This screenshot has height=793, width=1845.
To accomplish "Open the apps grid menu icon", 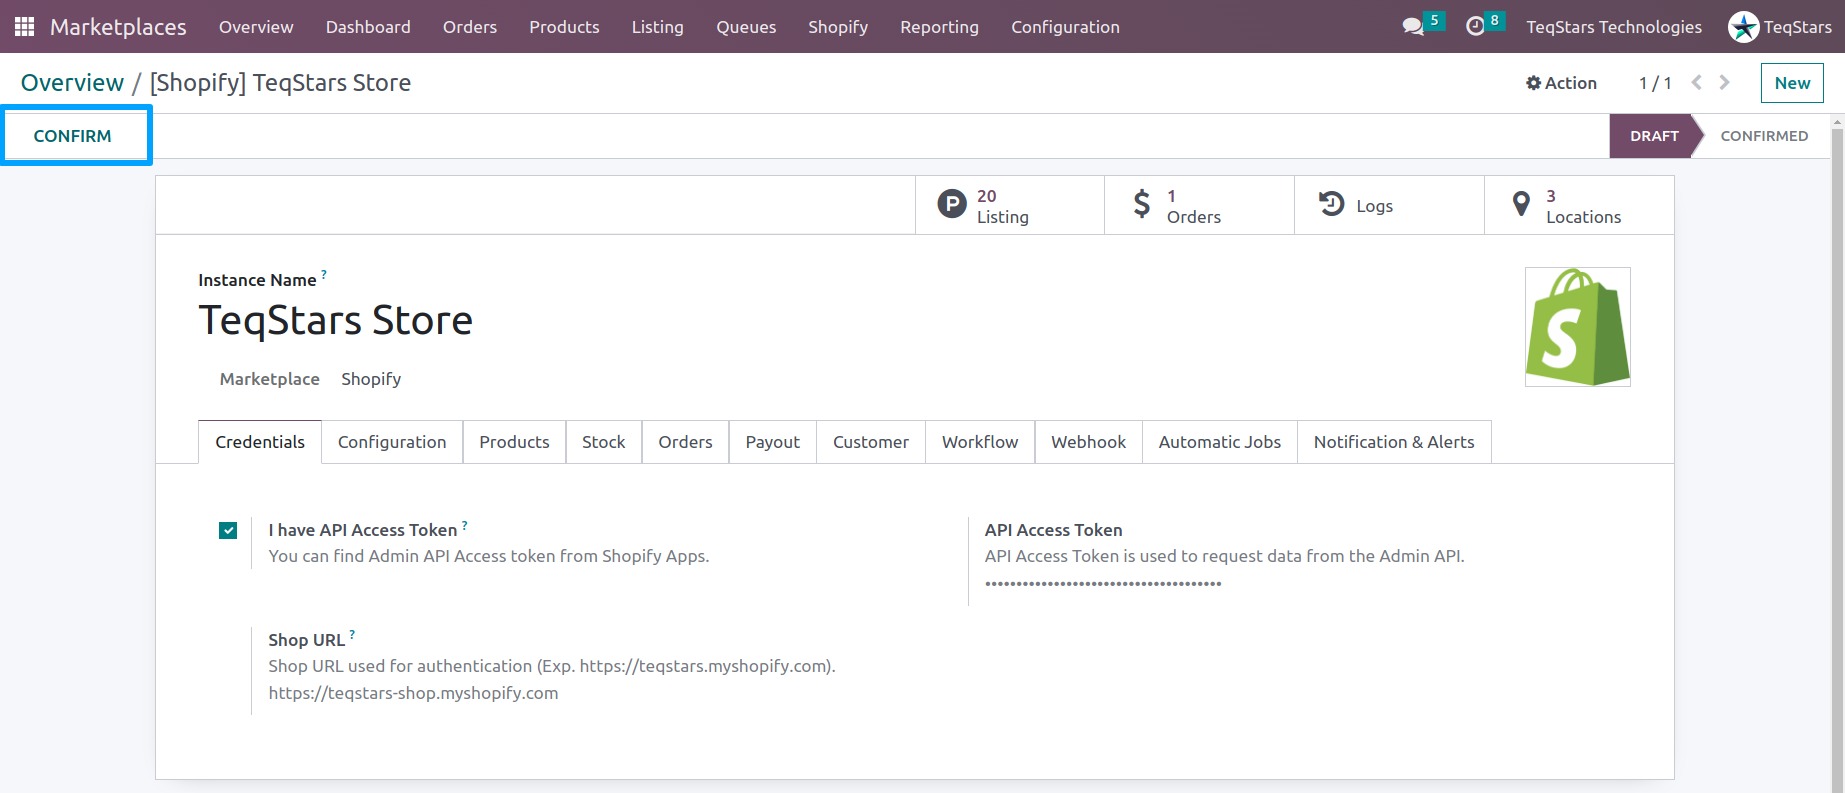I will click(24, 27).
